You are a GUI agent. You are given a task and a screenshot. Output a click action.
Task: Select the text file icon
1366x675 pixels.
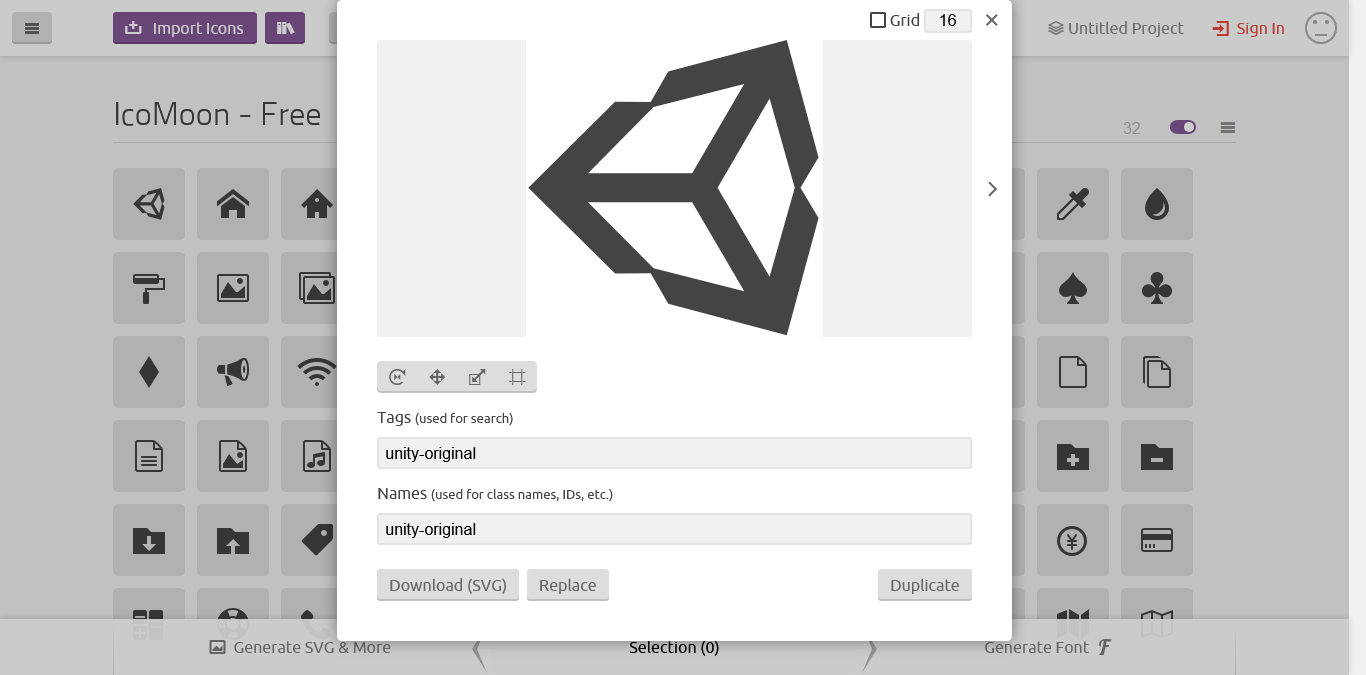point(149,456)
